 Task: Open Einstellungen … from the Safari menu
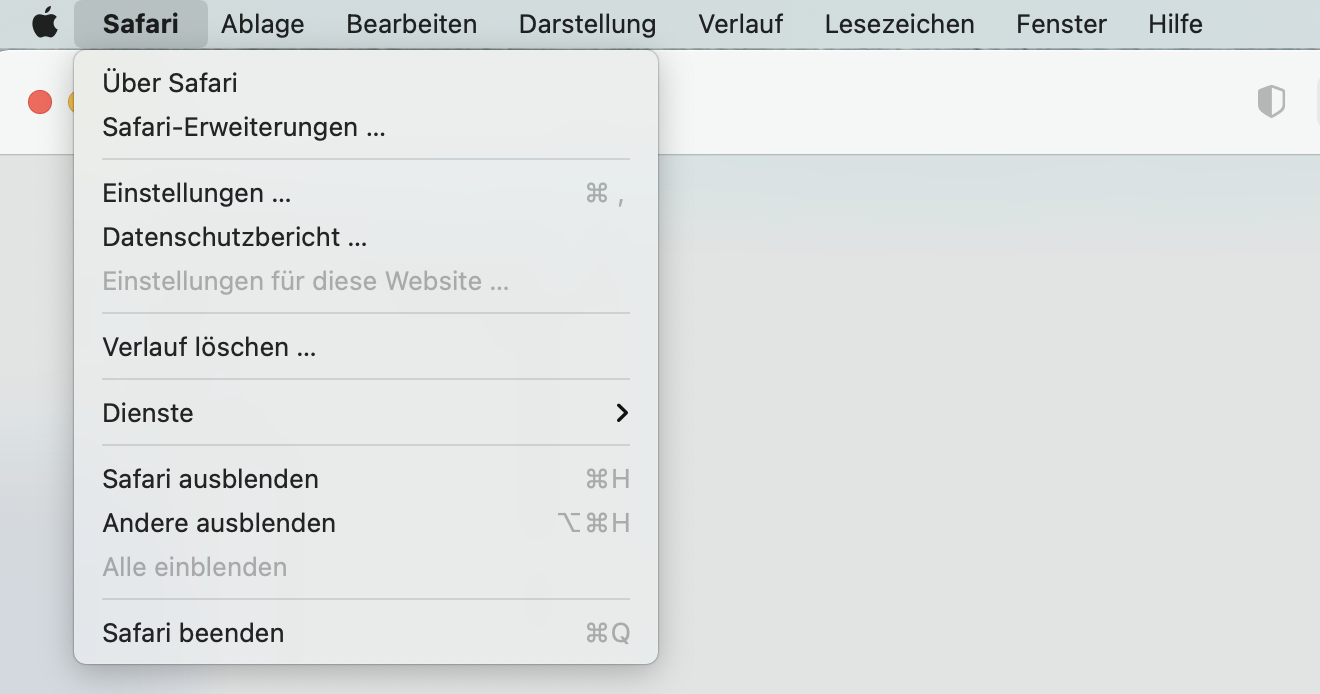point(197,193)
